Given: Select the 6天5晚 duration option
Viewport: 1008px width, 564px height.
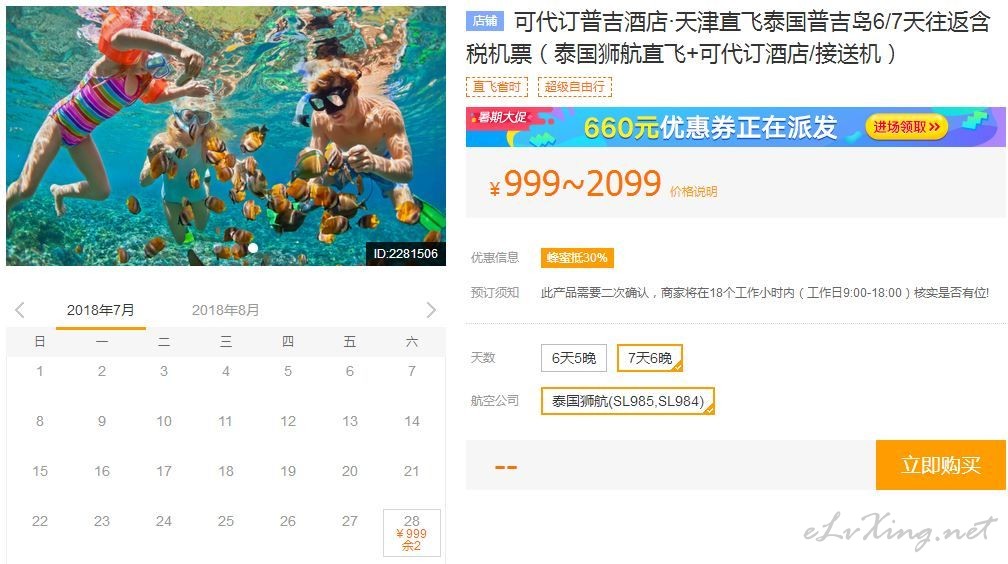Looking at the screenshot, I should tap(573, 358).
